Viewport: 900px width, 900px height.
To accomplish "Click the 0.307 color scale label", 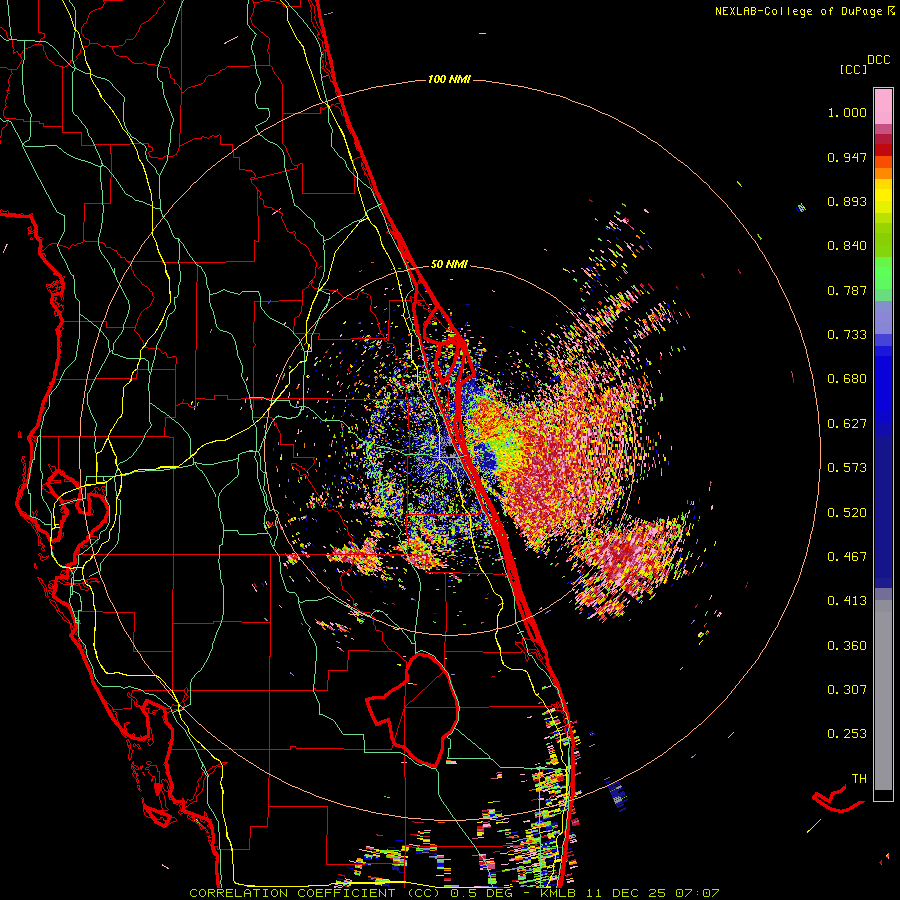I will 847,690.
